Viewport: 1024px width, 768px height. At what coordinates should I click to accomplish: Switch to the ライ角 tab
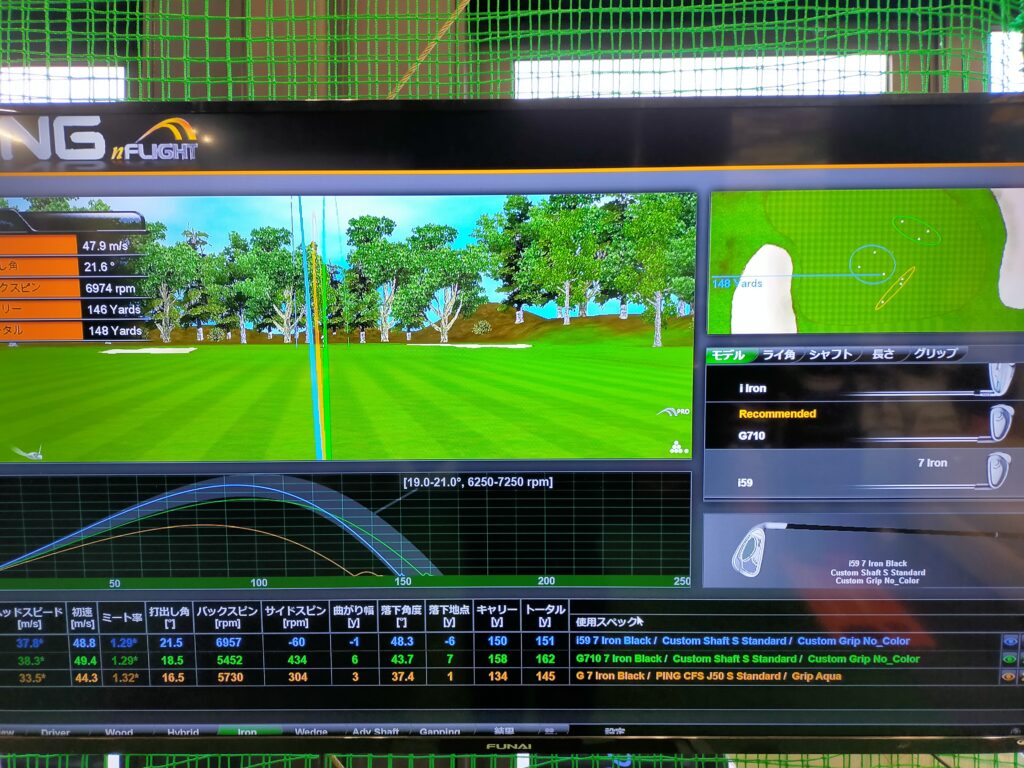[x=780, y=354]
